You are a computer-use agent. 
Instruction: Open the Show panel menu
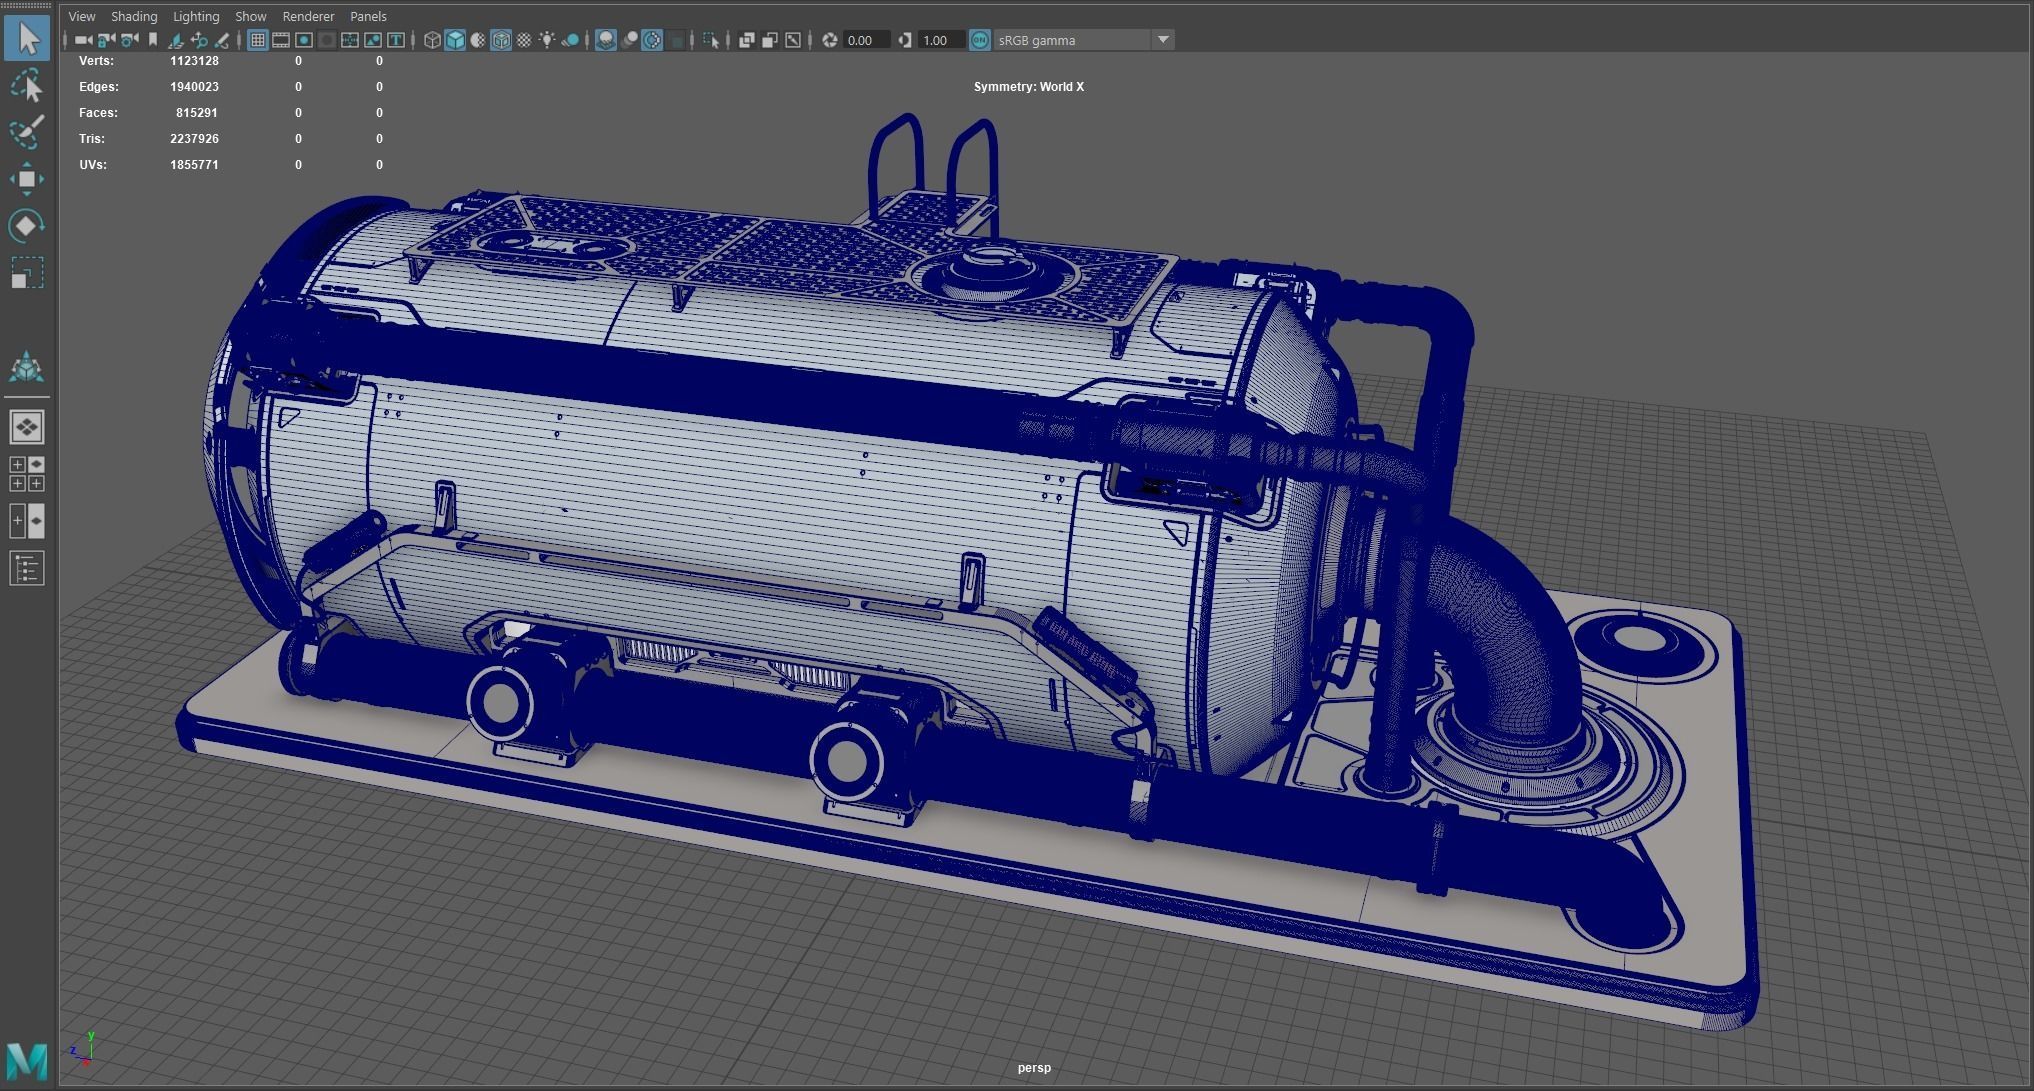(x=250, y=16)
